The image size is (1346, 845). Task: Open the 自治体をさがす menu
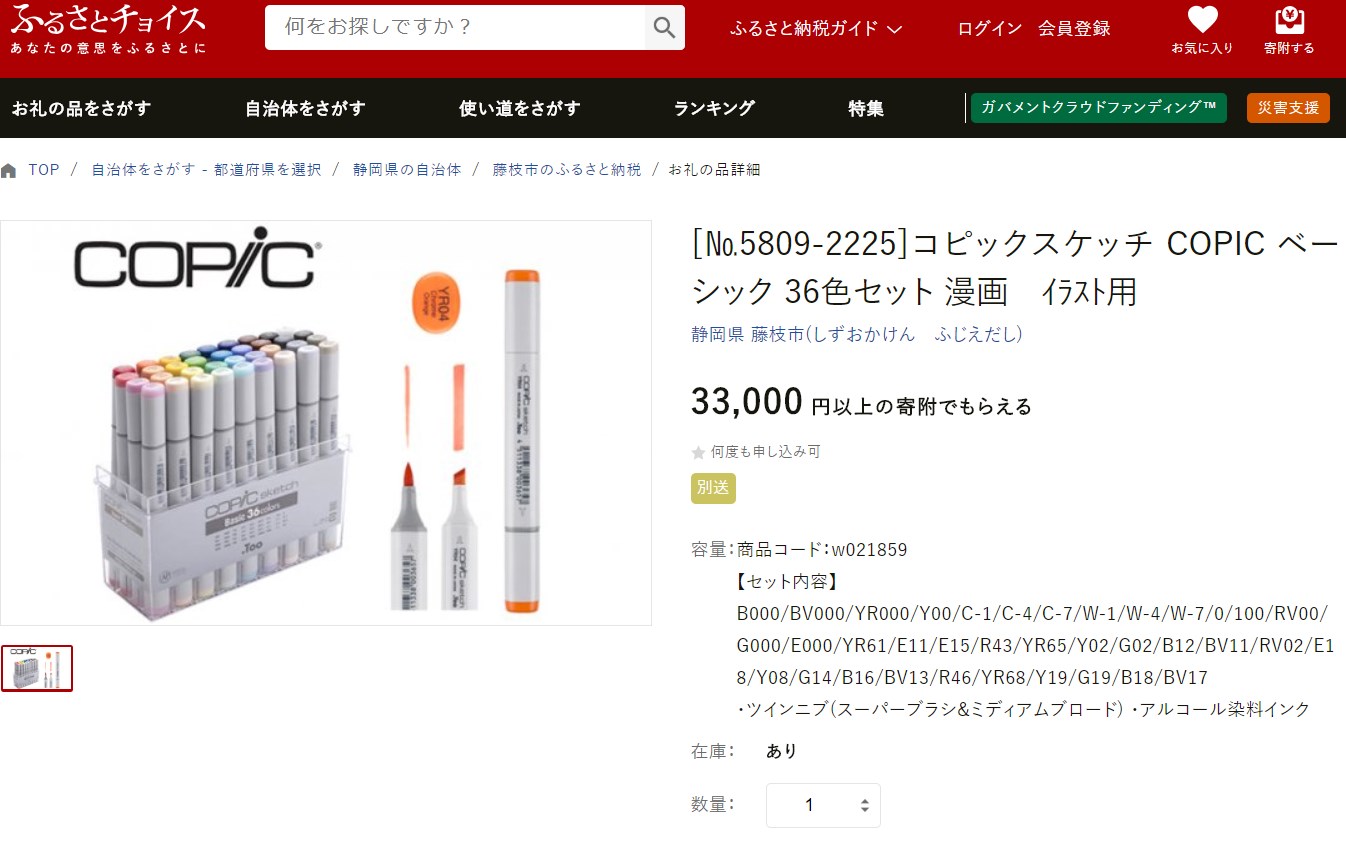point(305,108)
